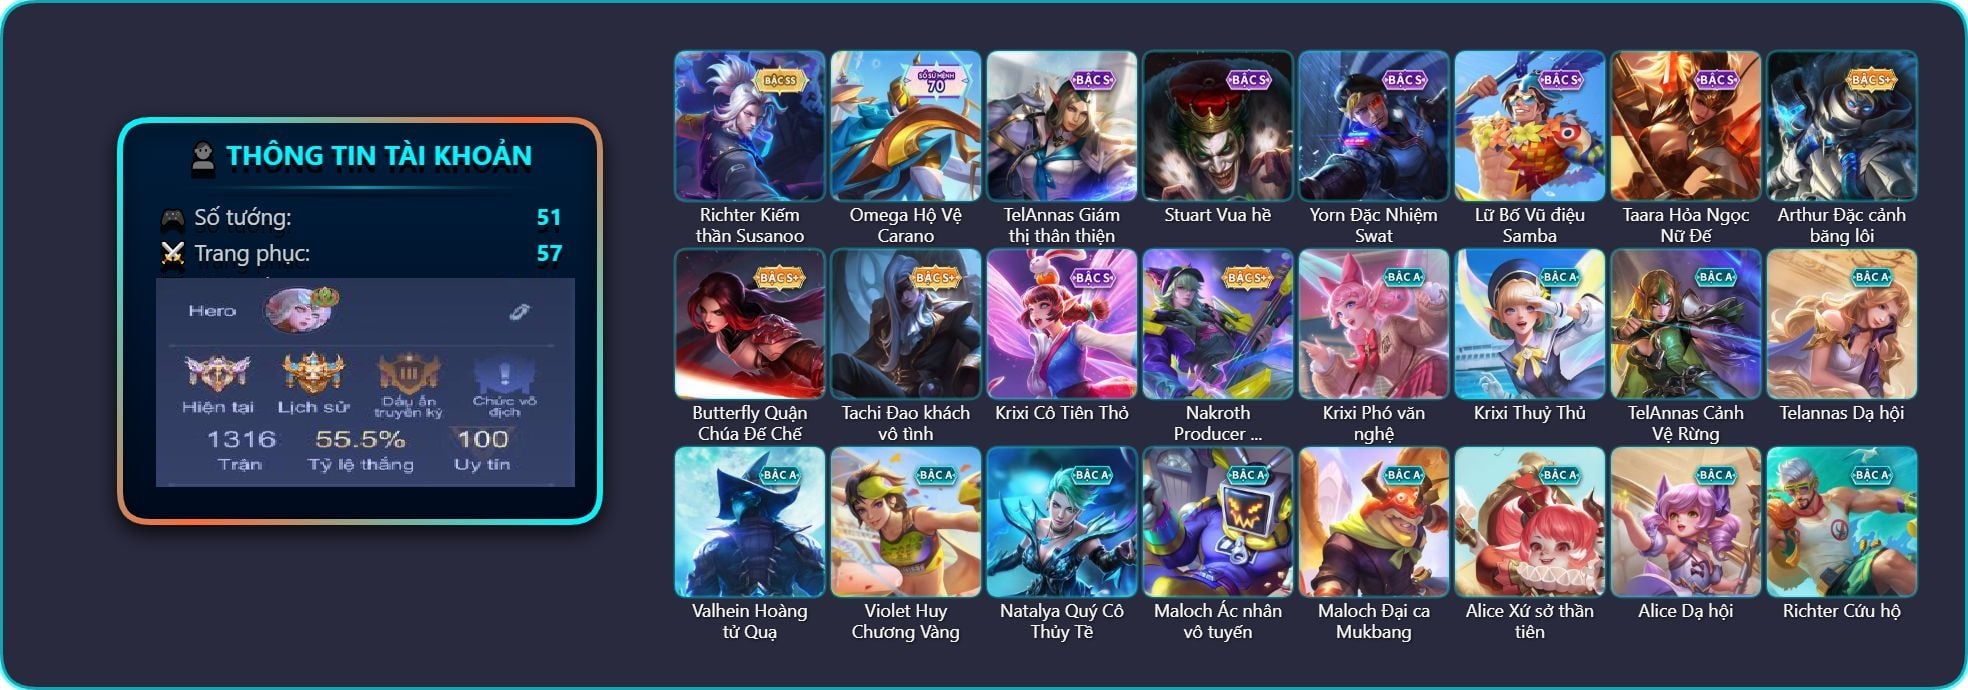Open the Nakroth Producer skin thumbnail

tap(1218, 324)
